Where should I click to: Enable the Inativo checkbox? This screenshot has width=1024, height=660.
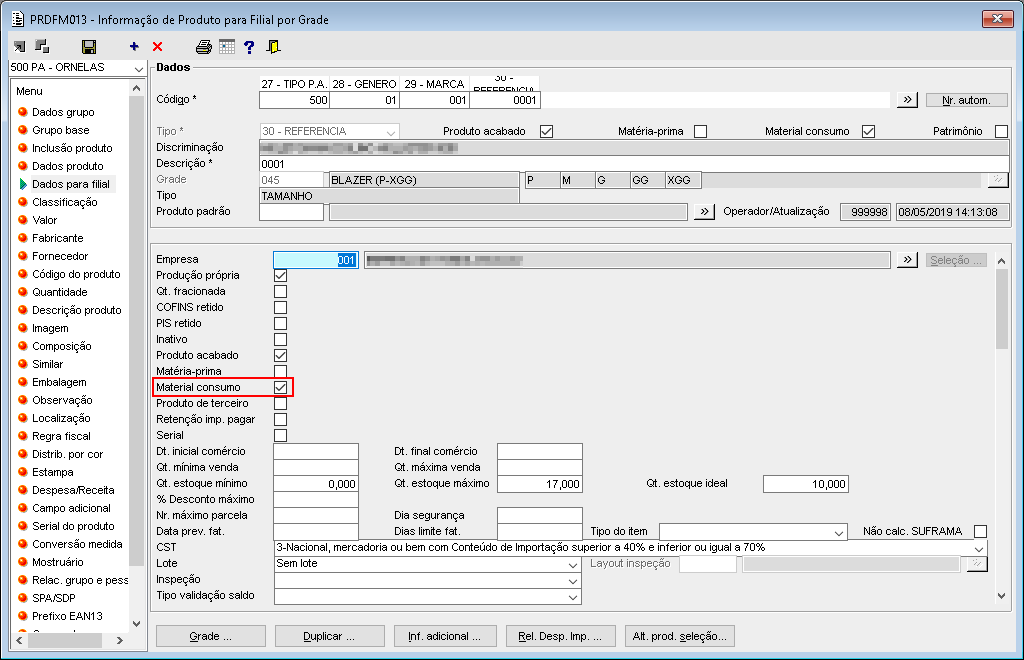280,340
